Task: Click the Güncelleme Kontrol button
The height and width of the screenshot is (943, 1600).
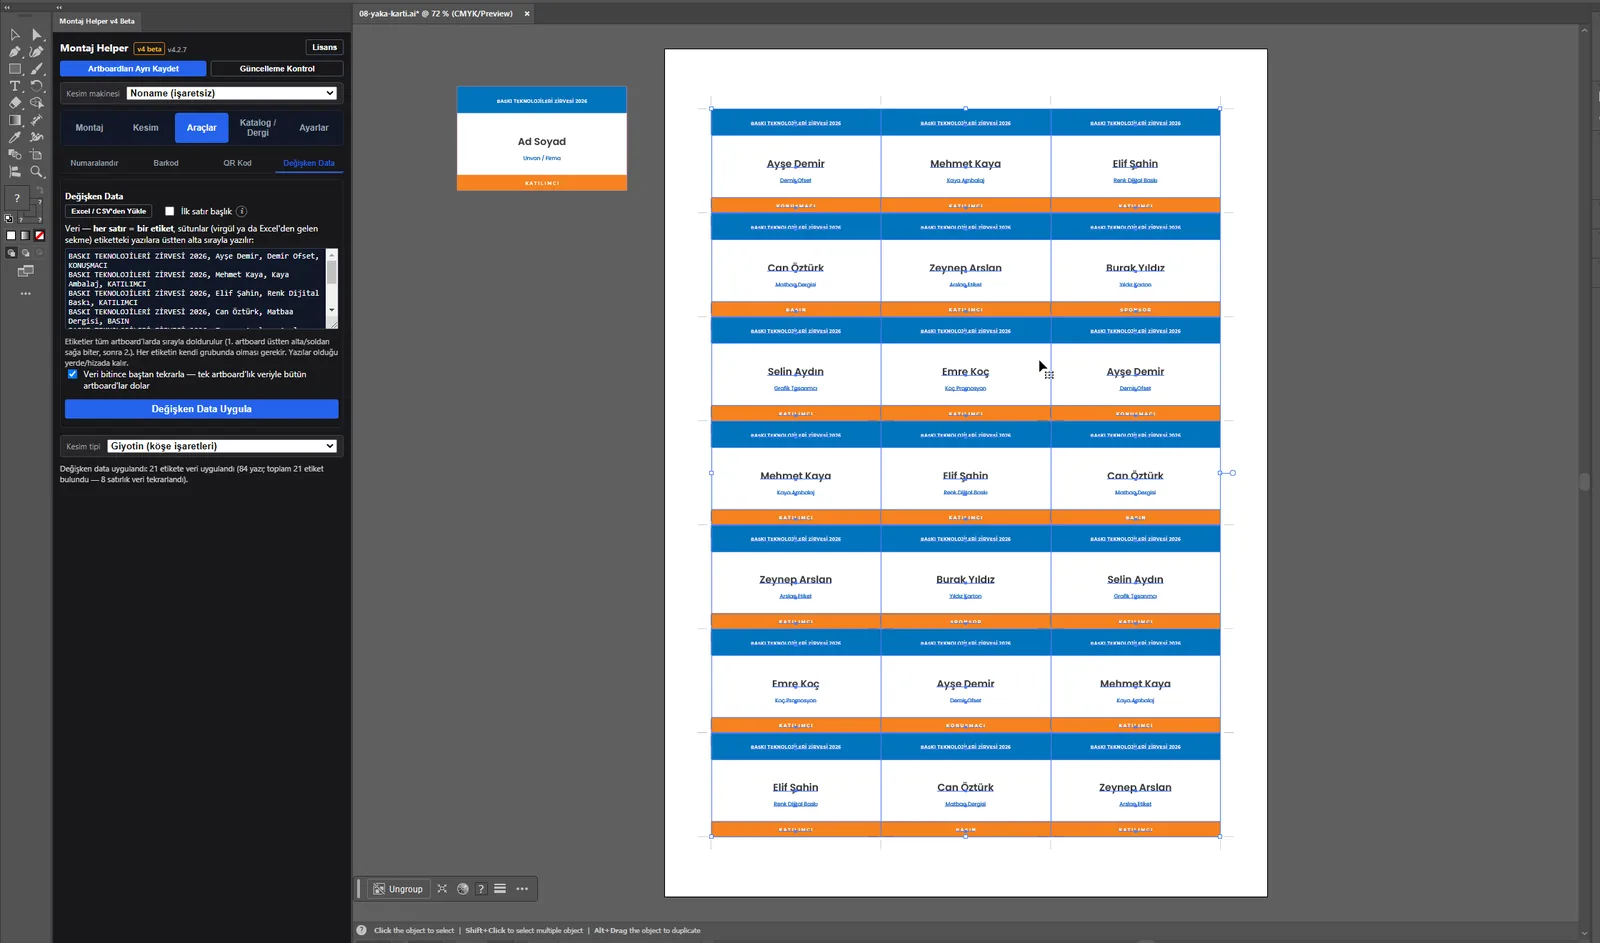Action: [x=277, y=69]
